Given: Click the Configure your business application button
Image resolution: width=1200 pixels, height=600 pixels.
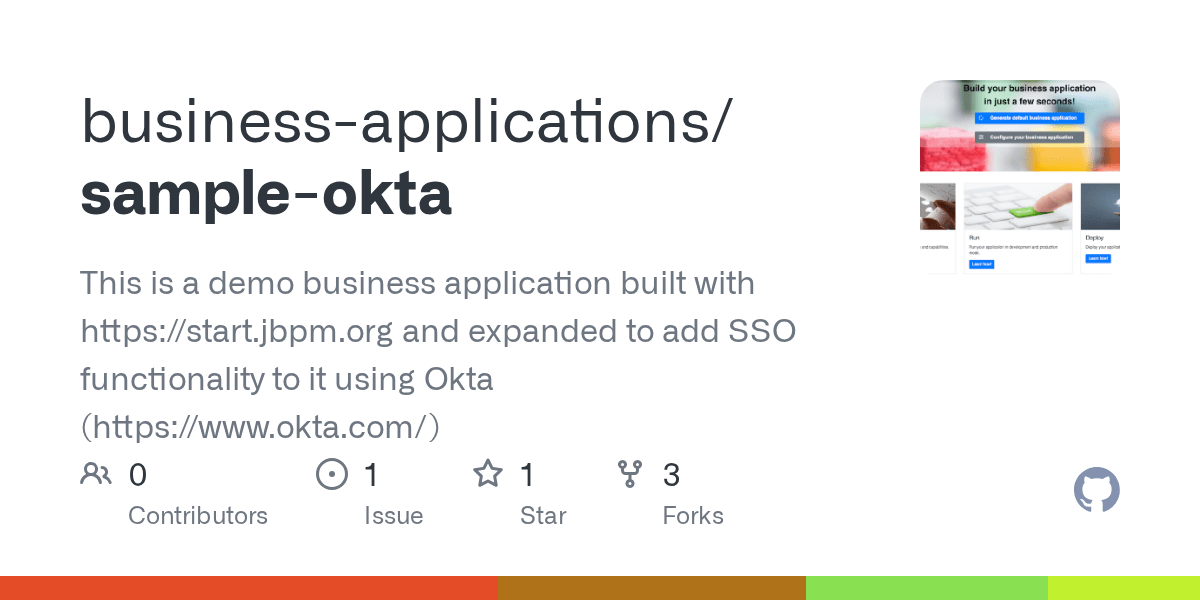Looking at the screenshot, I should [x=1029, y=136].
